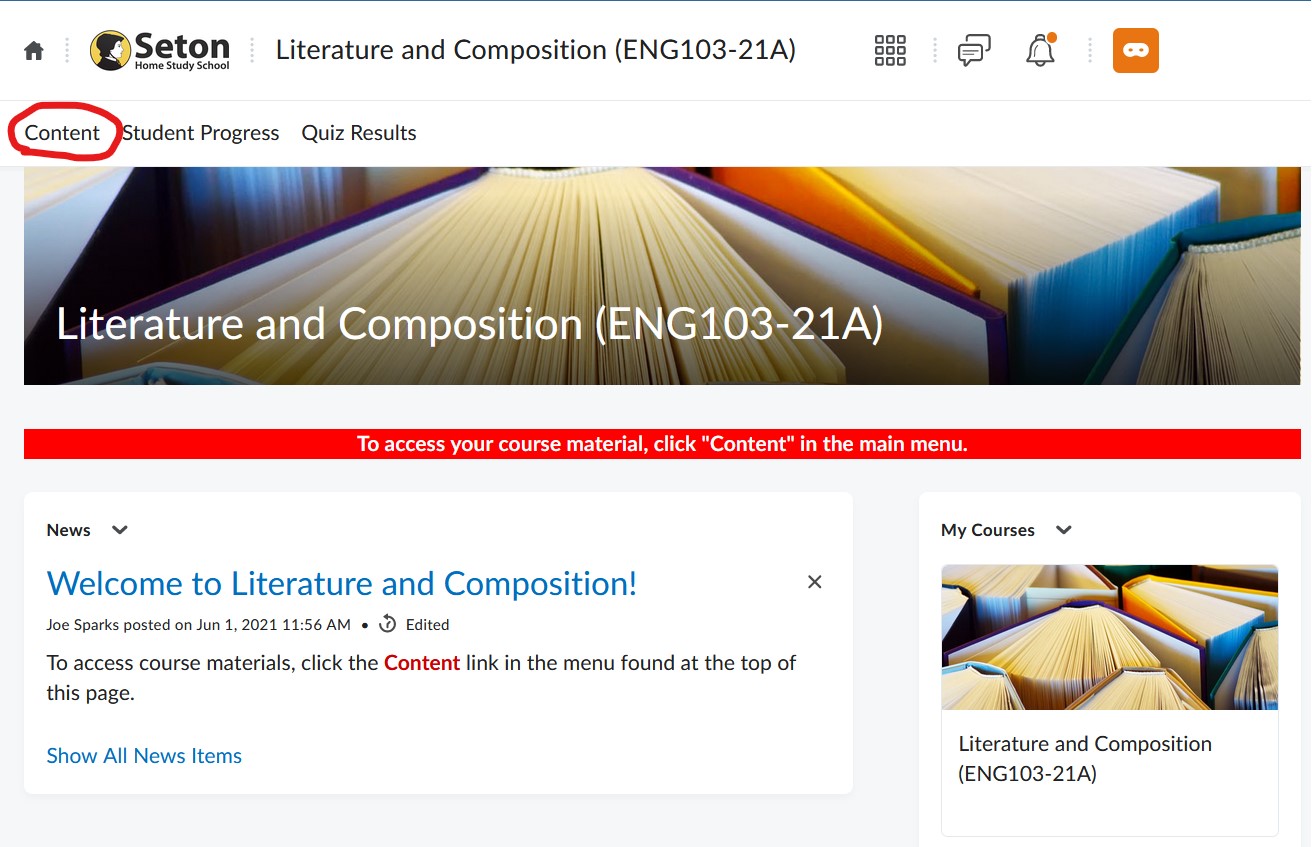Click the Seton Home Study School logo
This screenshot has width=1312, height=847.
[160, 51]
